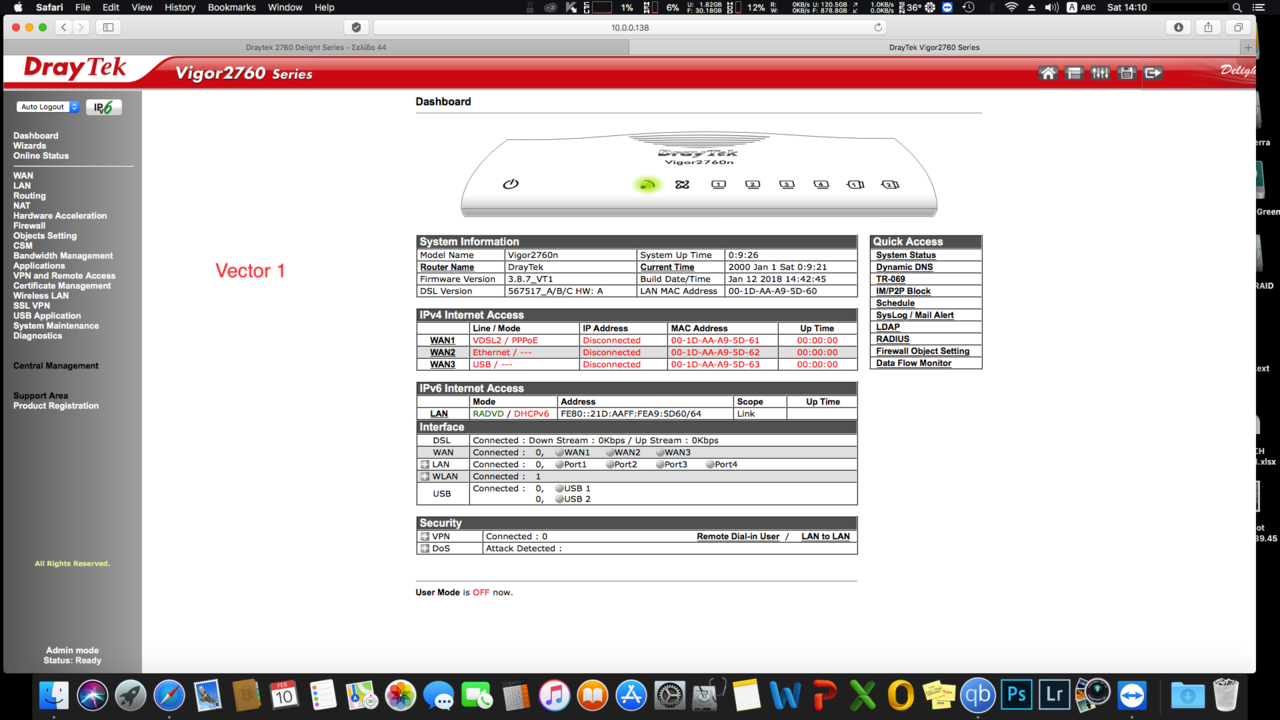Open the layout icon next to Home
The height and width of the screenshot is (720, 1280).
[1074, 73]
